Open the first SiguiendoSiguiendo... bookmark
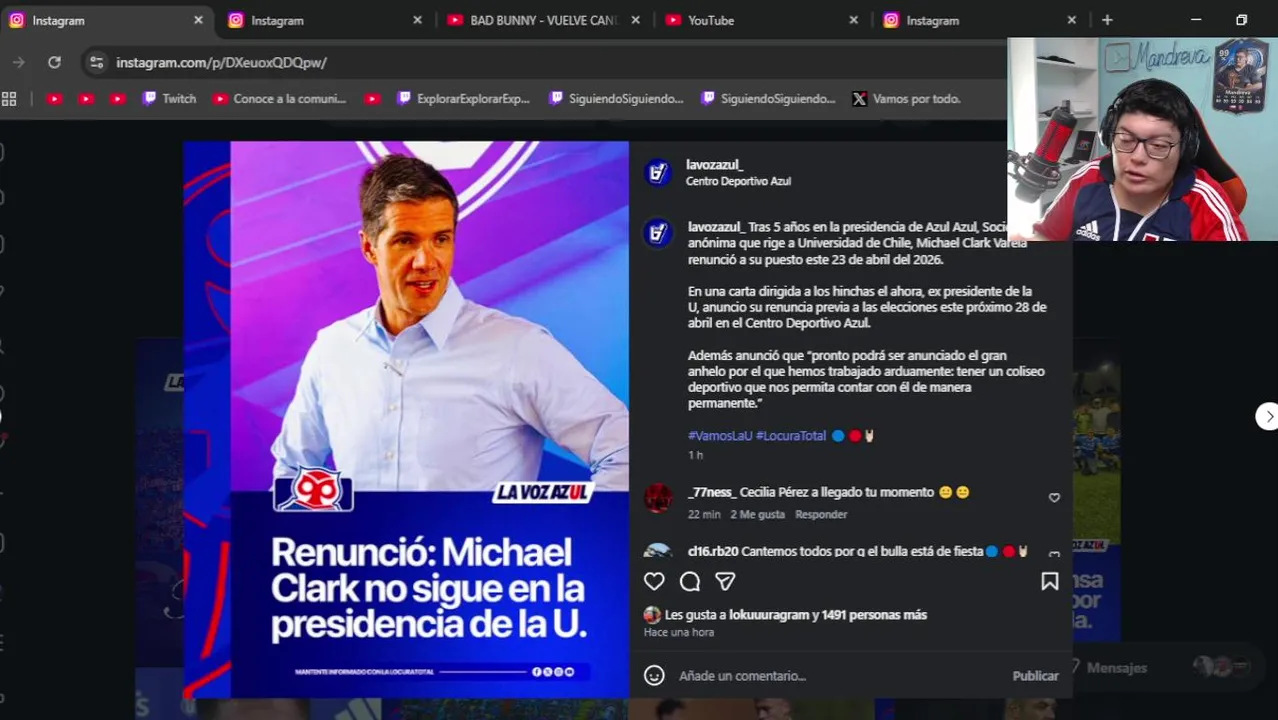The image size is (1278, 720). click(x=616, y=98)
